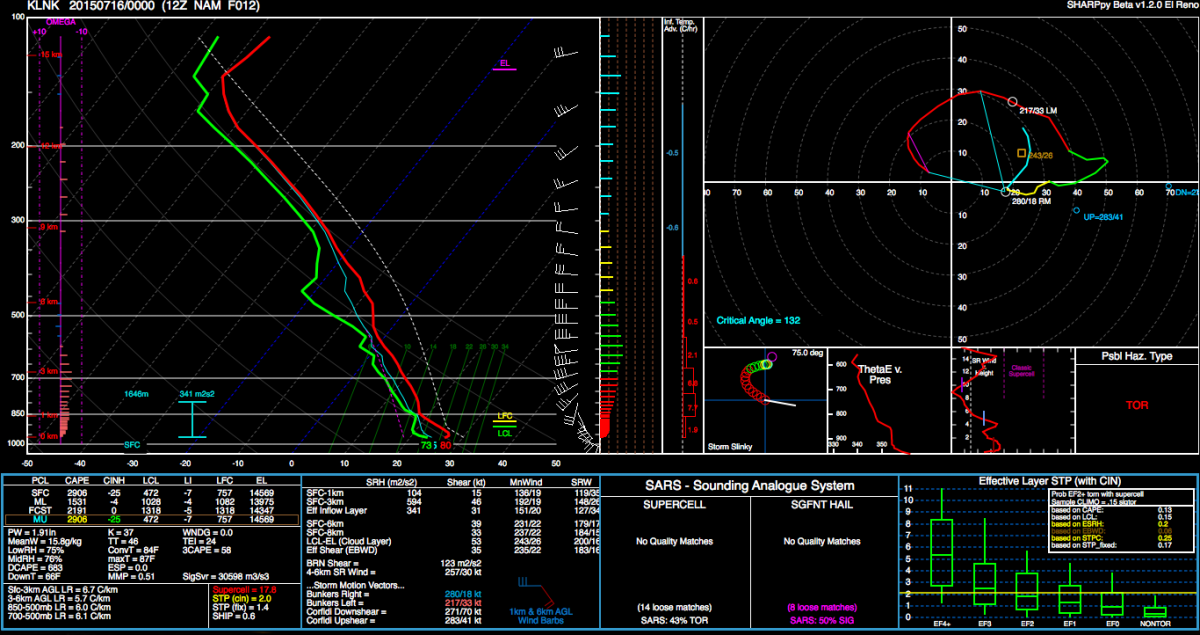
Task: Select the NONTOR axis label
Action: tap(1154, 624)
